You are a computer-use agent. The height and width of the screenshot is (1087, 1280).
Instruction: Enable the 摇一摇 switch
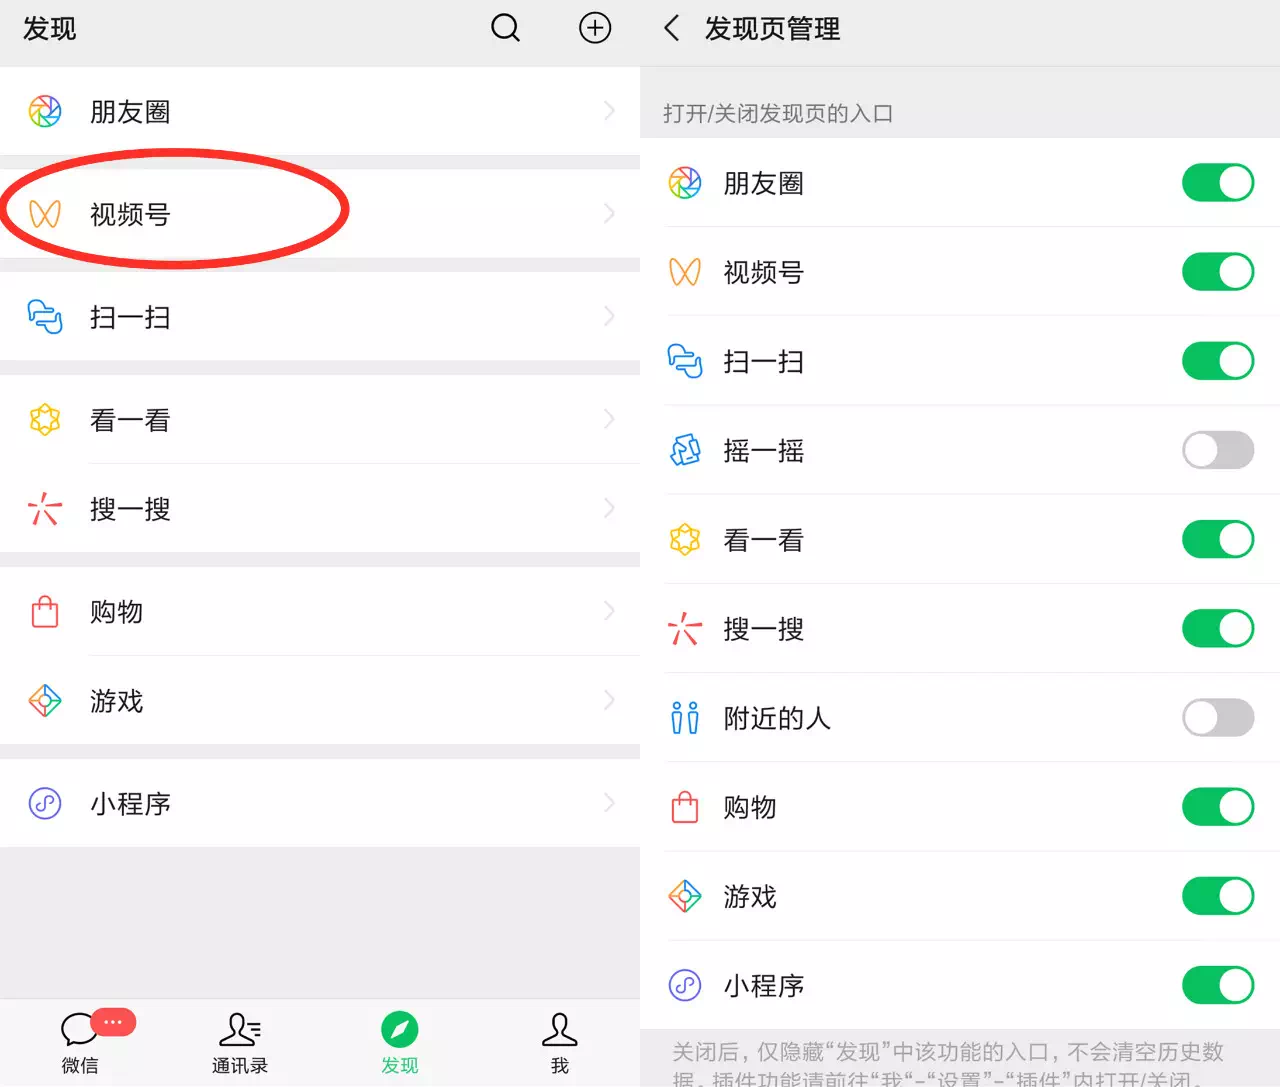pyautogui.click(x=1218, y=450)
